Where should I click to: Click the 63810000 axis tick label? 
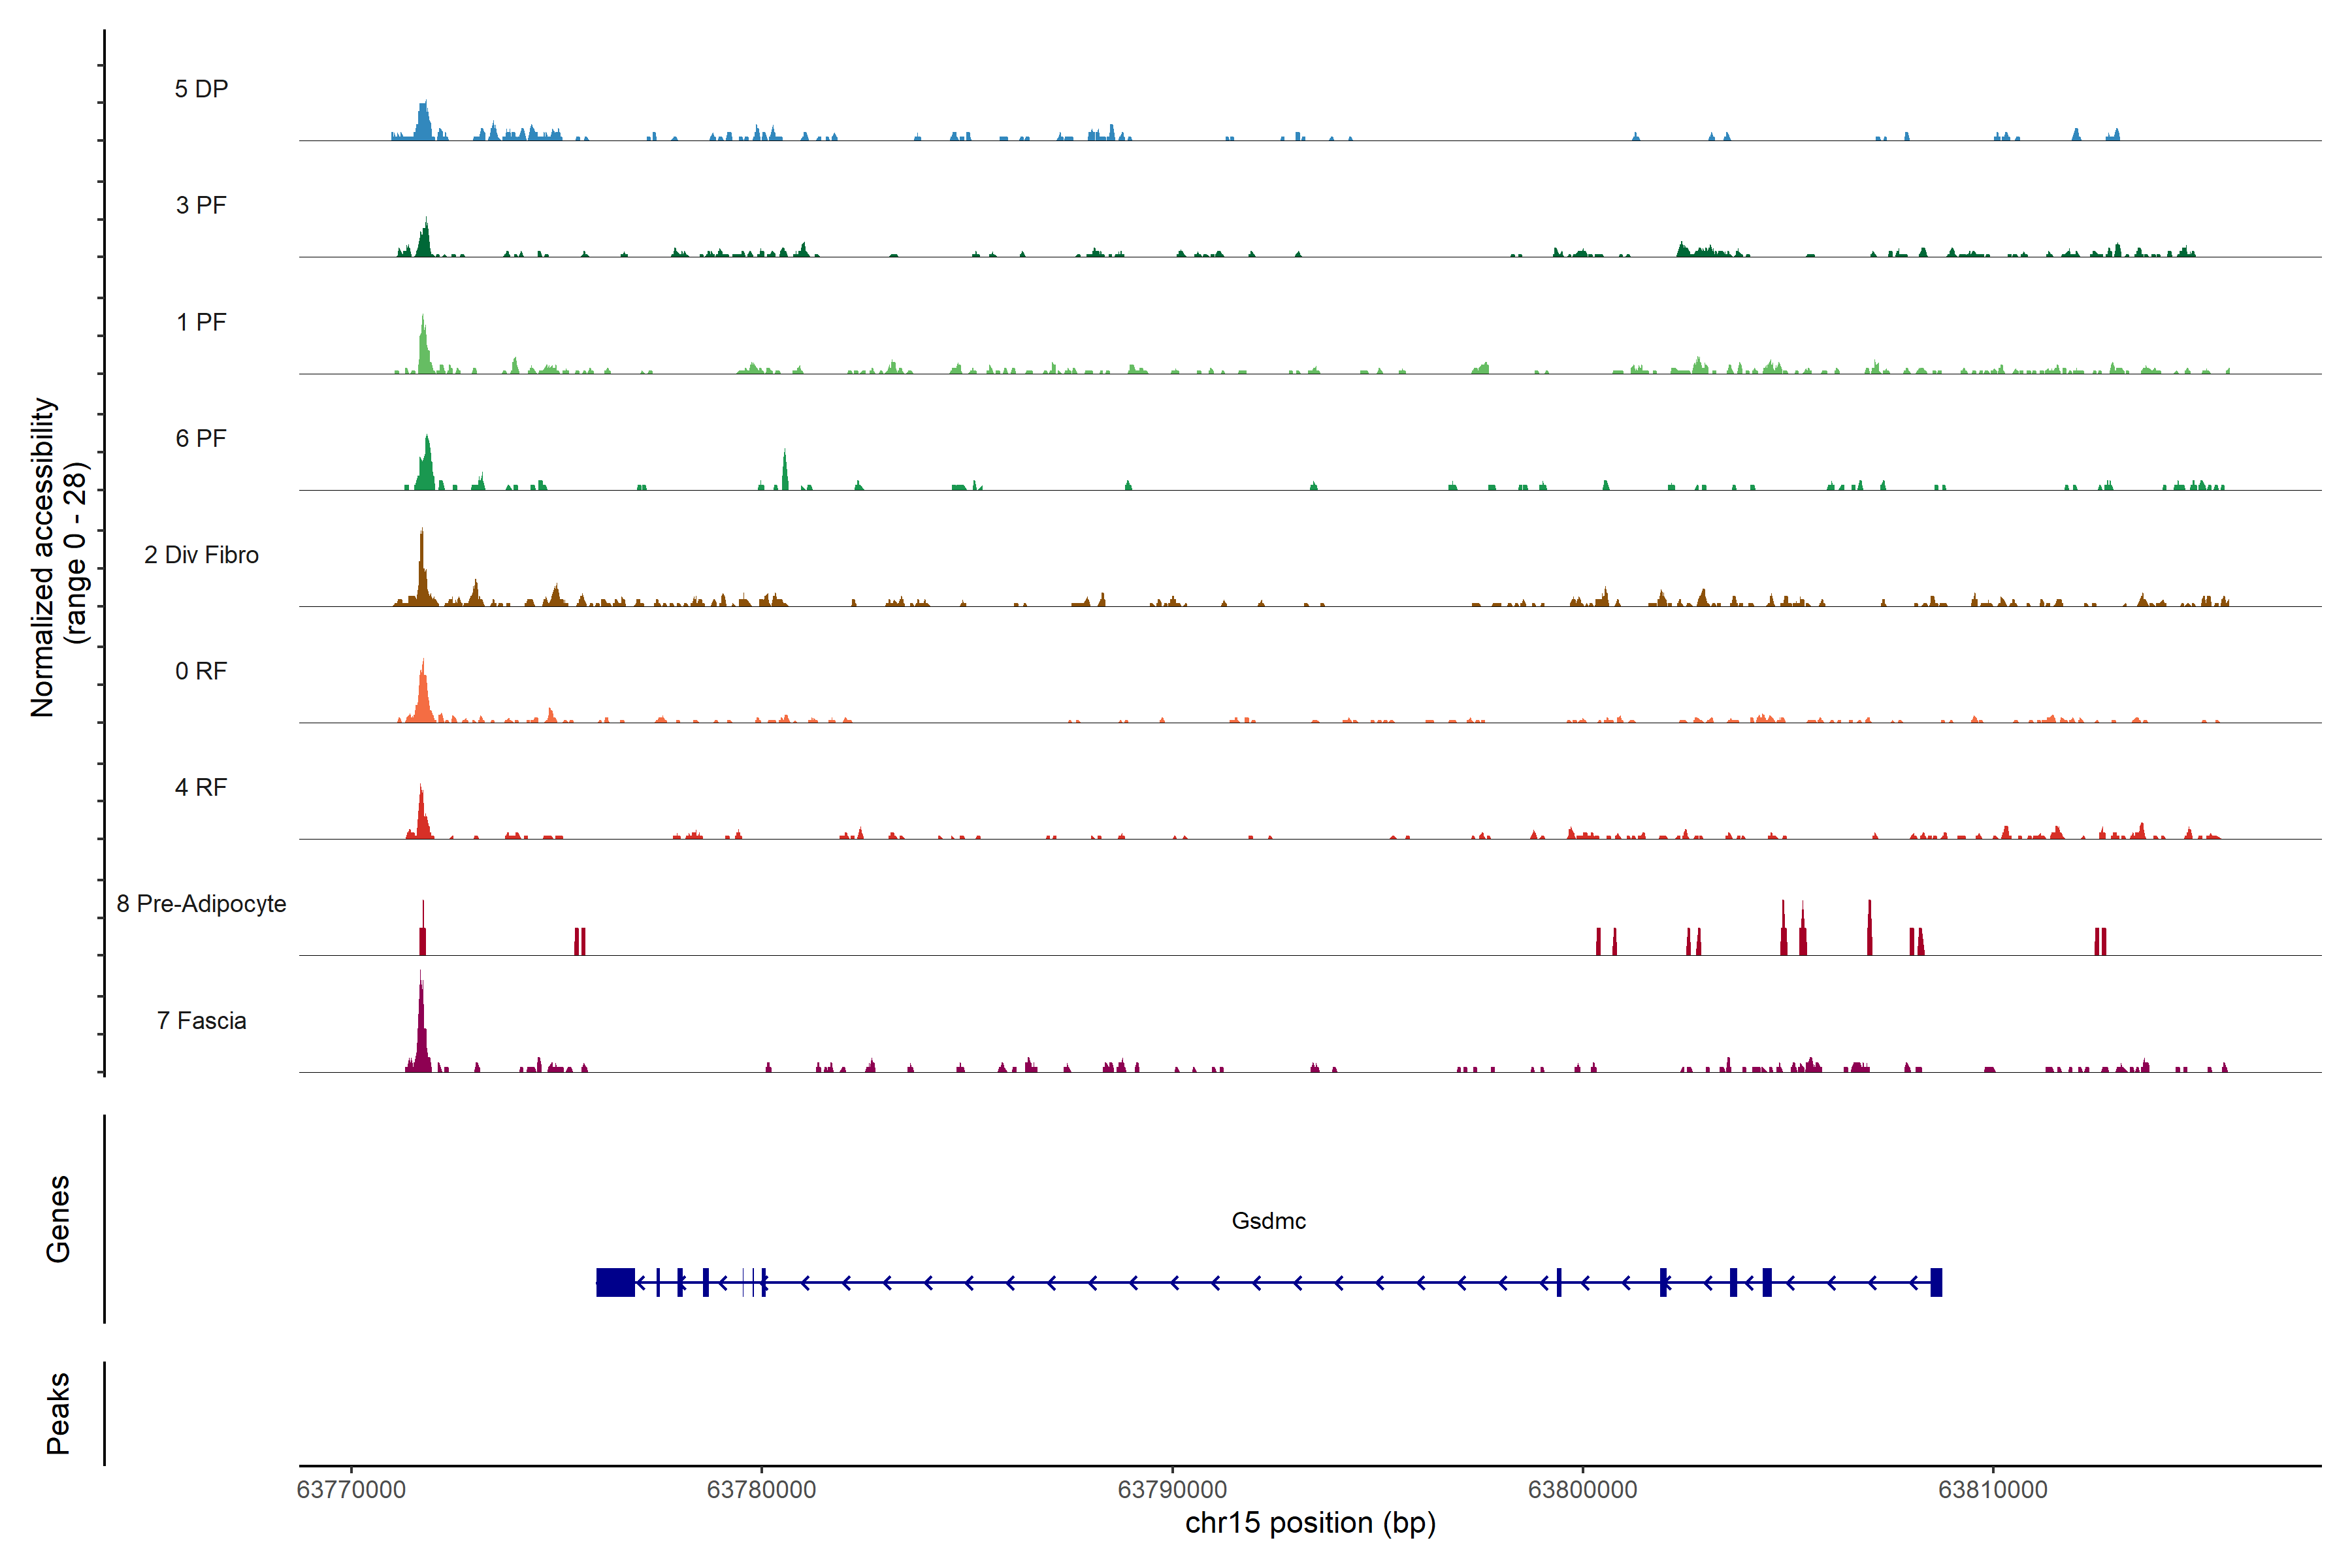tap(1993, 1489)
